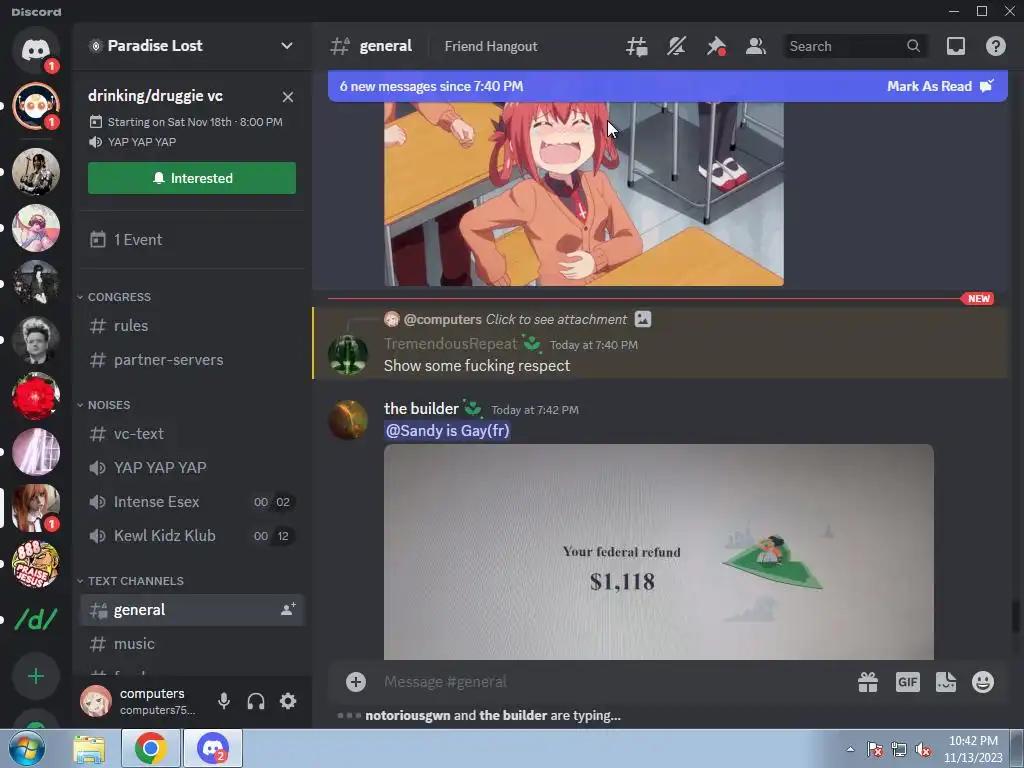
Task: Jump to 6 new messages banner text
Action: click(x=431, y=86)
